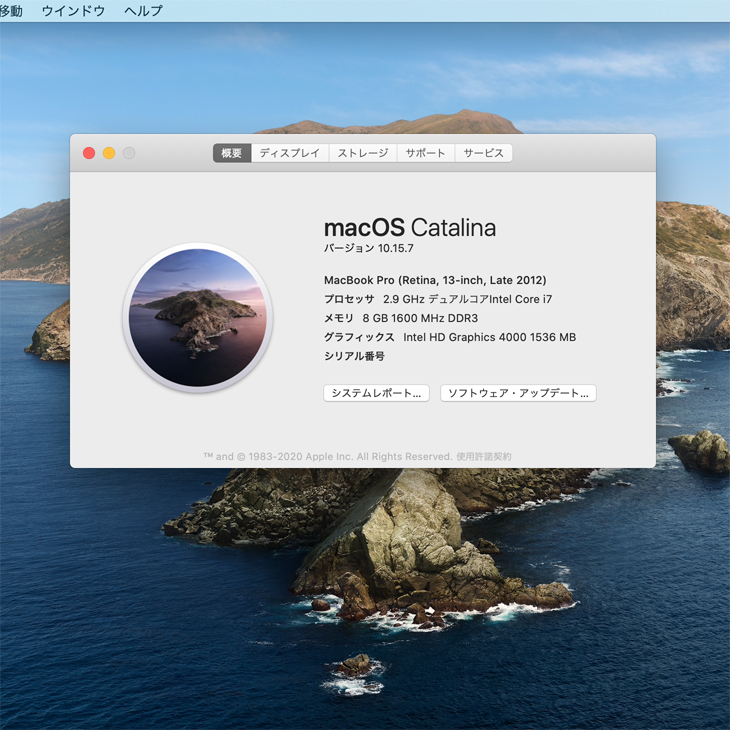Switch to the ディスプレイ tab

[x=290, y=153]
